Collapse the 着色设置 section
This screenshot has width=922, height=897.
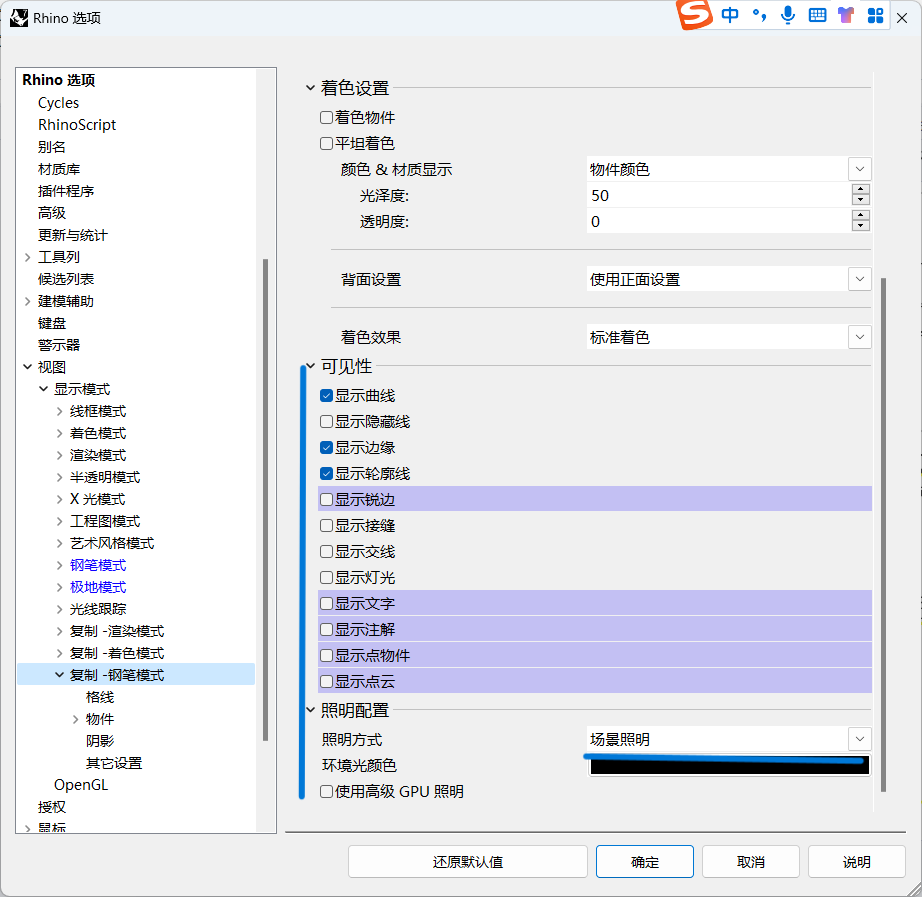[x=310, y=88]
